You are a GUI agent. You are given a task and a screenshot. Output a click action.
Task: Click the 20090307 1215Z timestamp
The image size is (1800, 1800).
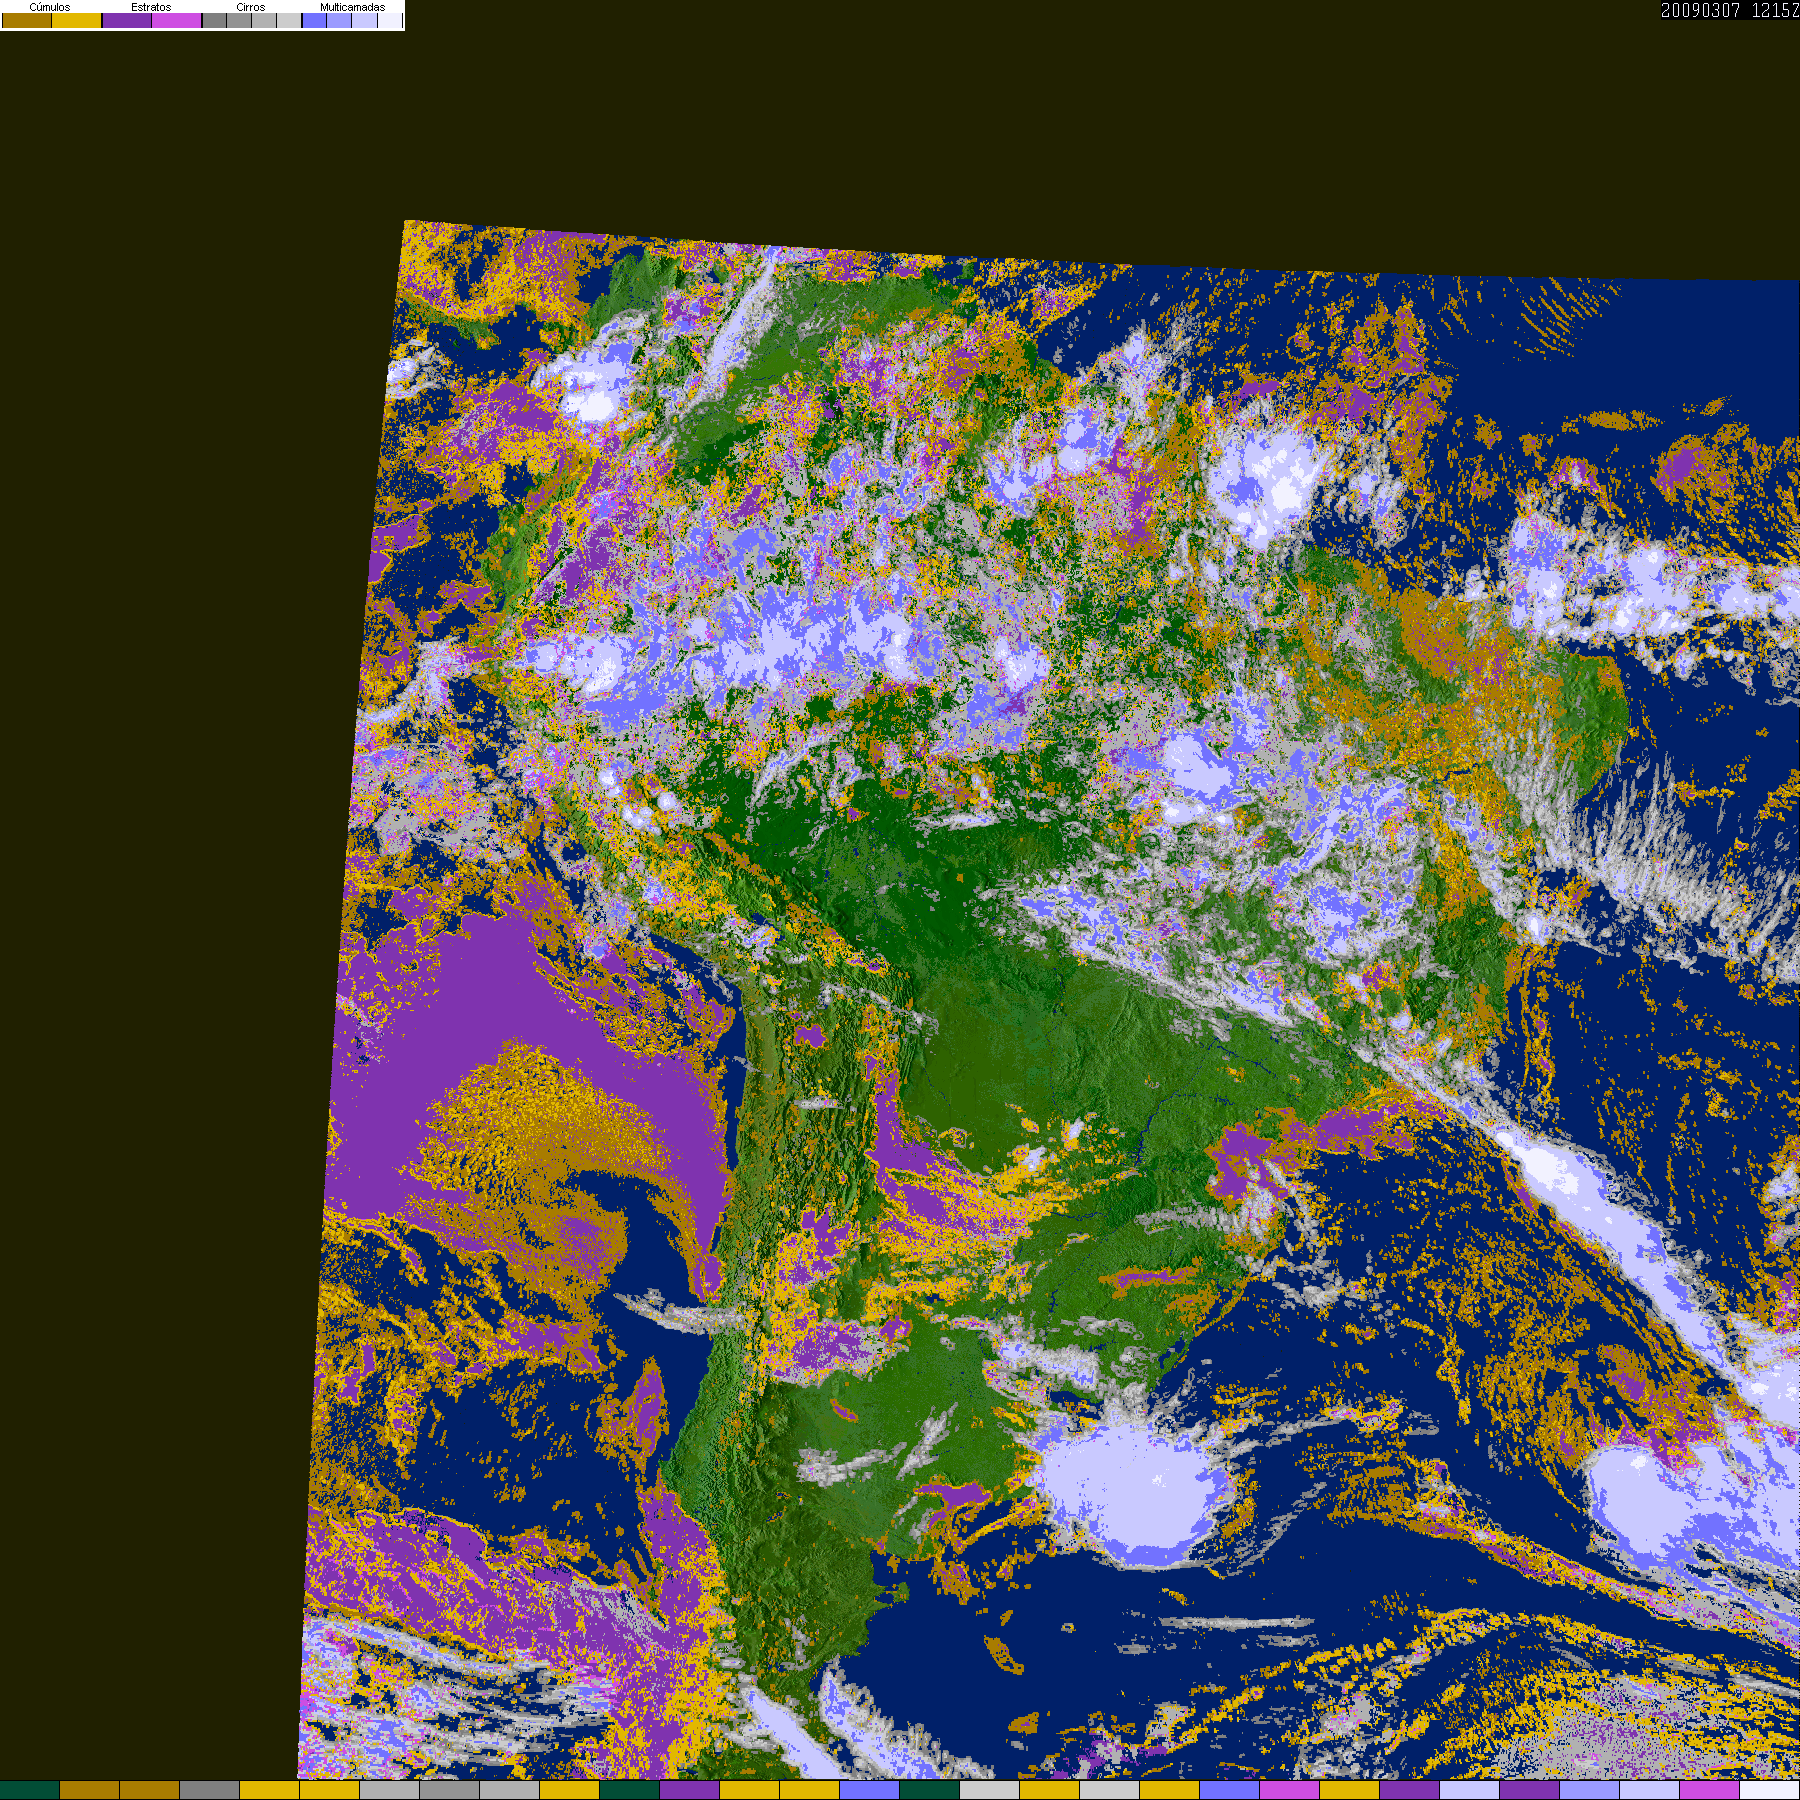(x=1730, y=10)
